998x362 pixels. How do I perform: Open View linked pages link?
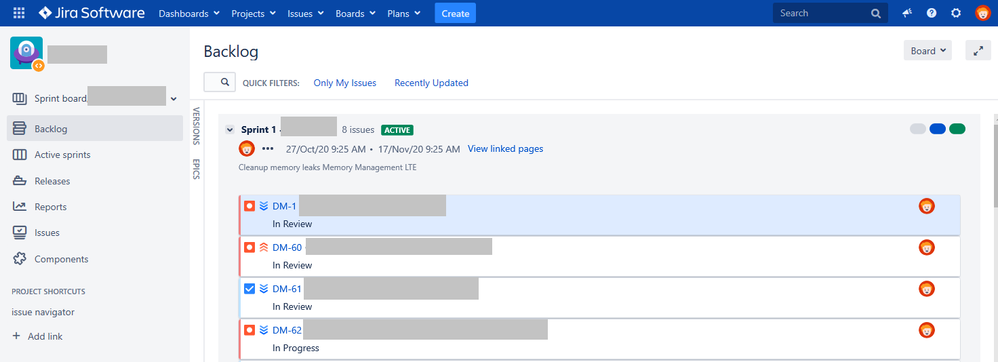505,149
